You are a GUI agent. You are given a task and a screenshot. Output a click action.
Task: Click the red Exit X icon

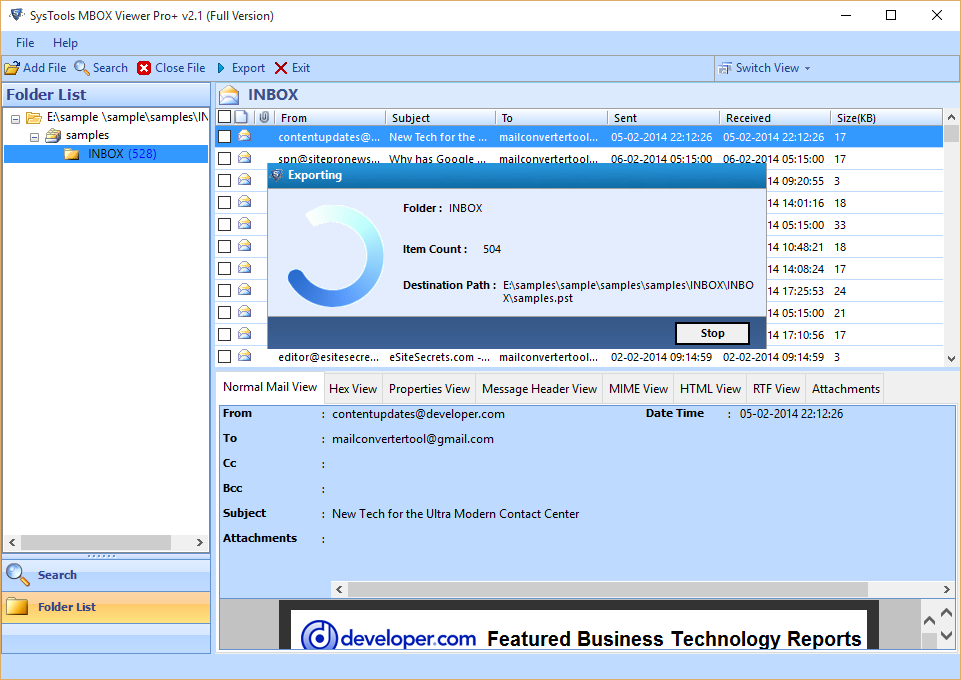281,68
